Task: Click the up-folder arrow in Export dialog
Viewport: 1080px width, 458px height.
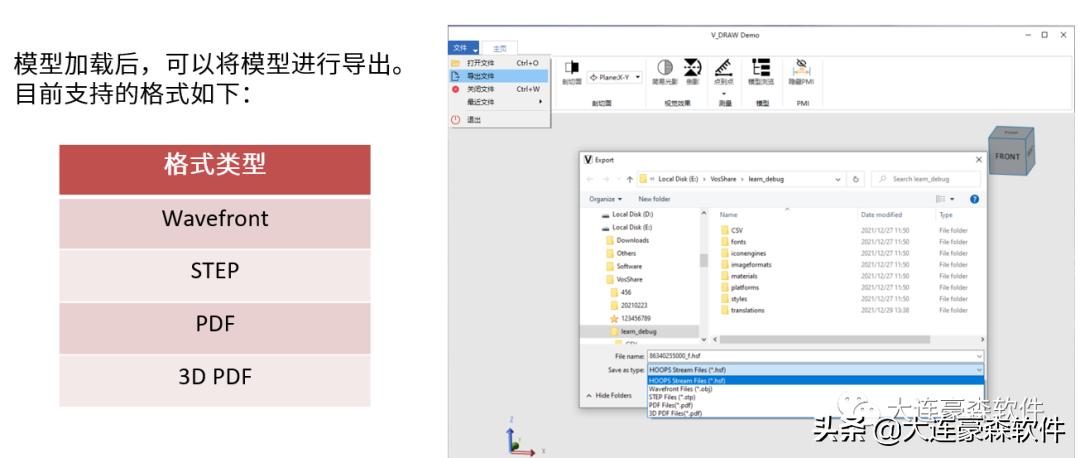Action: pos(630,179)
